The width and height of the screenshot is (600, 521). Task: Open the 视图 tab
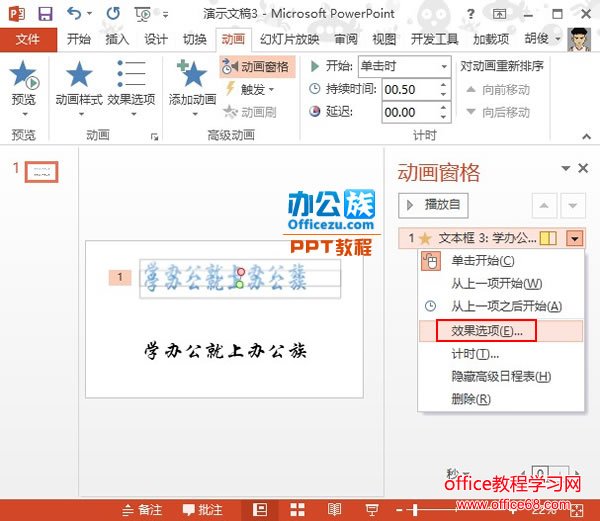pyautogui.click(x=384, y=39)
